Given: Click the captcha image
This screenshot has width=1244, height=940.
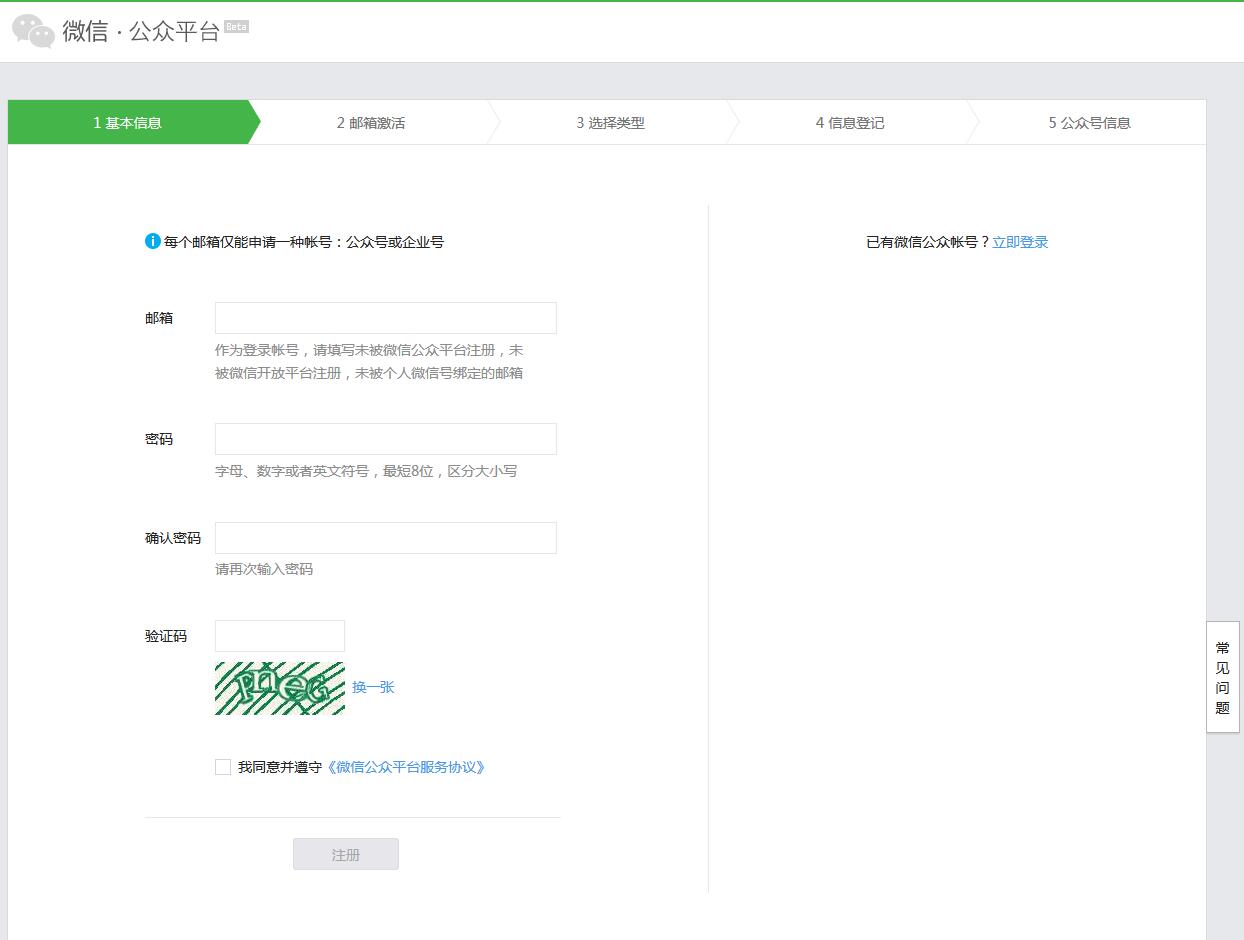Looking at the screenshot, I should pos(280,688).
